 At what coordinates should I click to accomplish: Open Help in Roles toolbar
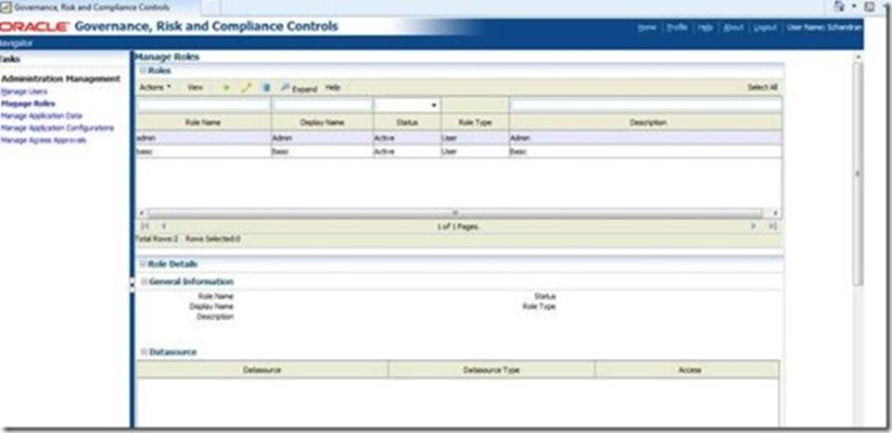click(x=333, y=88)
